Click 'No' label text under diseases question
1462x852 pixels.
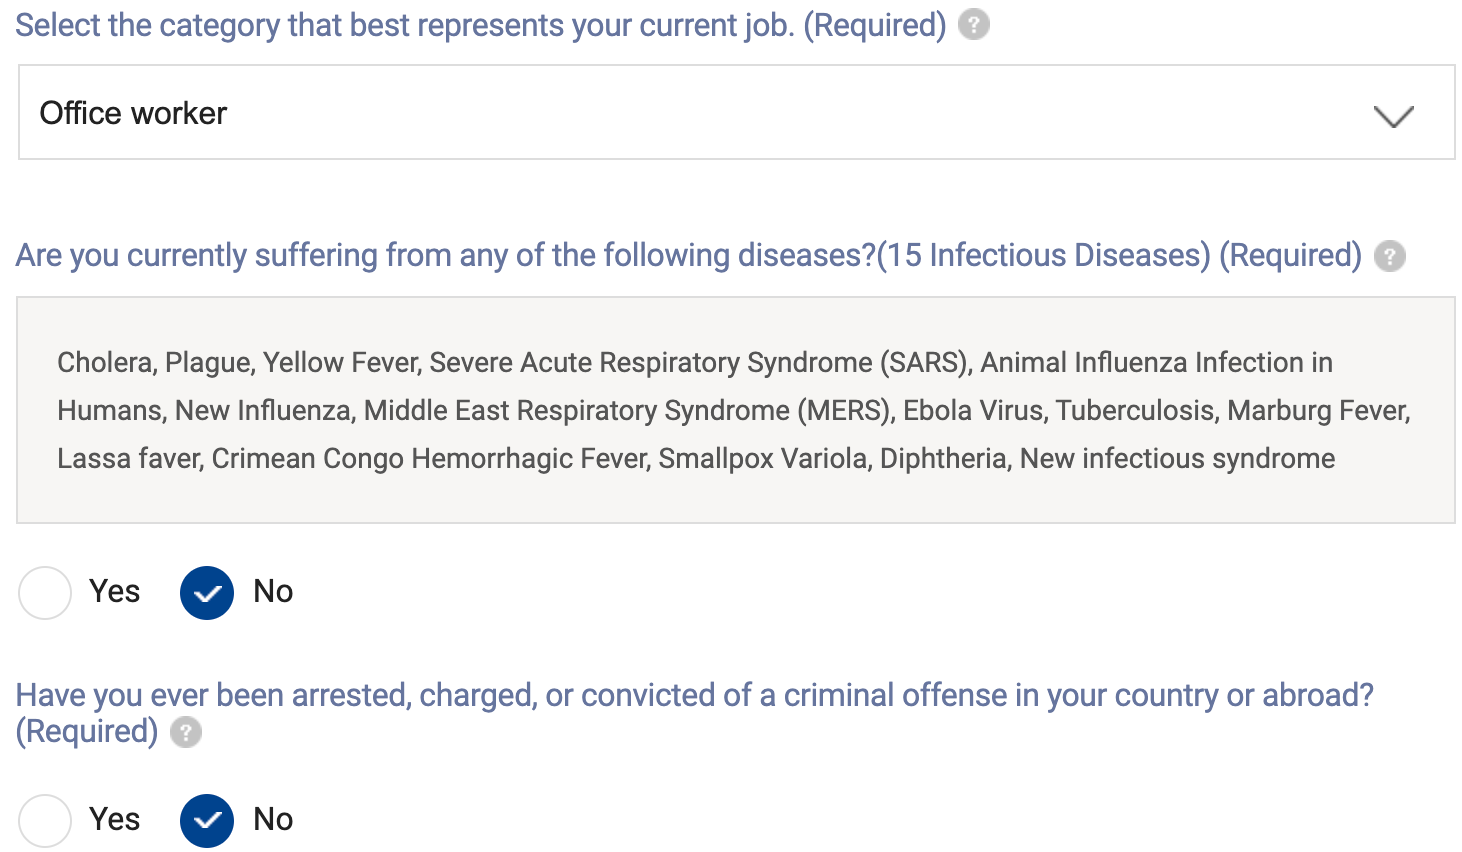(273, 592)
